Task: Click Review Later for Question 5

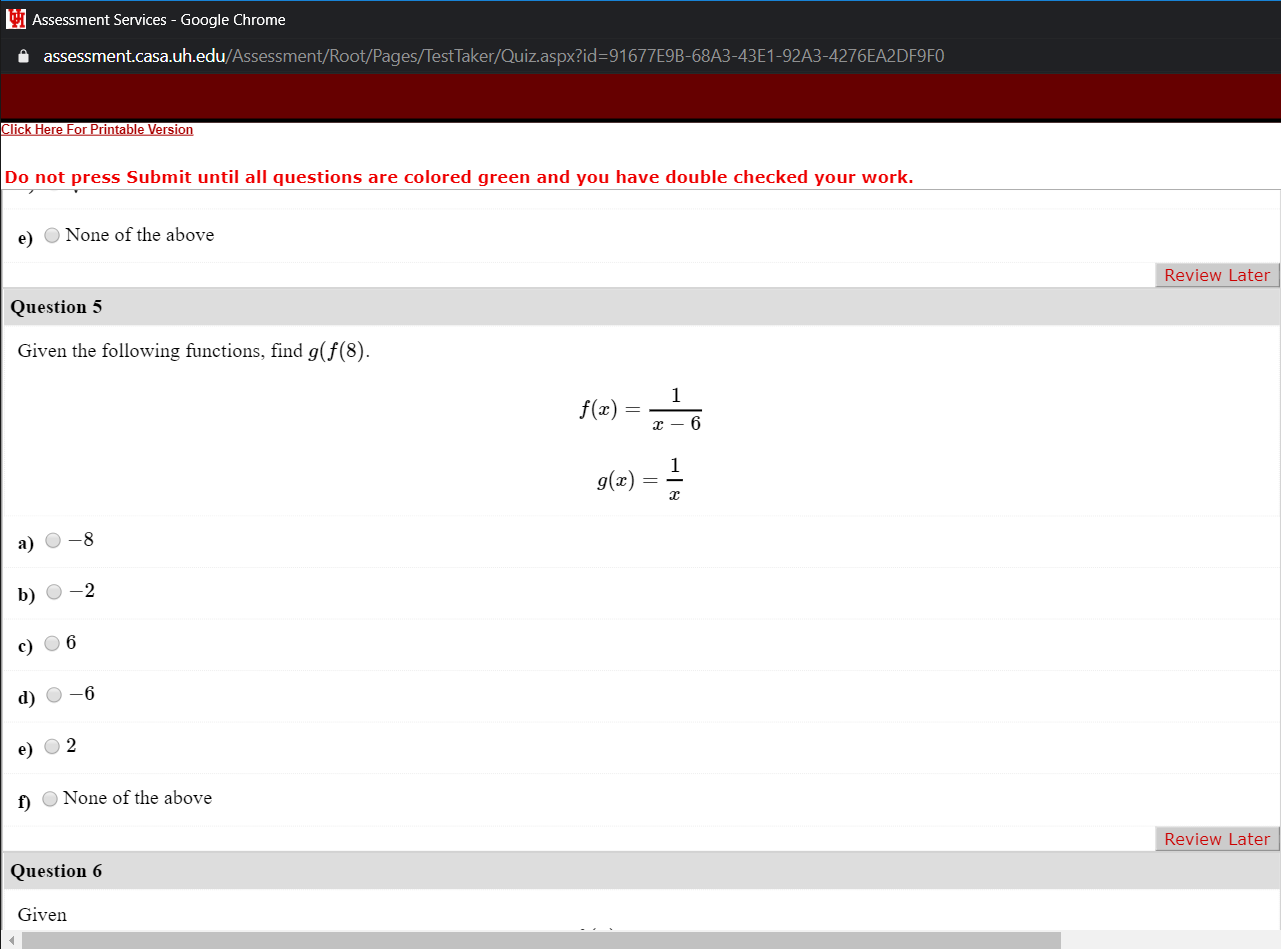Action: tap(1216, 838)
